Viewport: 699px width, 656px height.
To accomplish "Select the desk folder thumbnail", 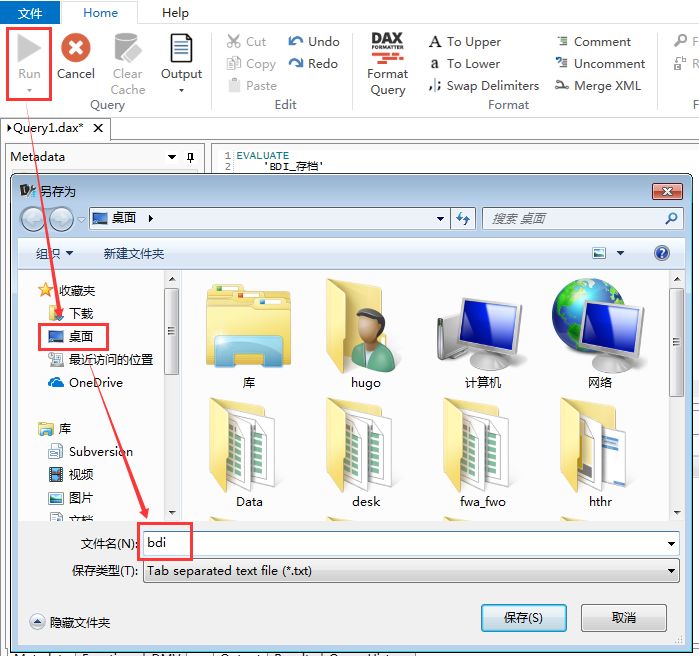I will click(366, 453).
